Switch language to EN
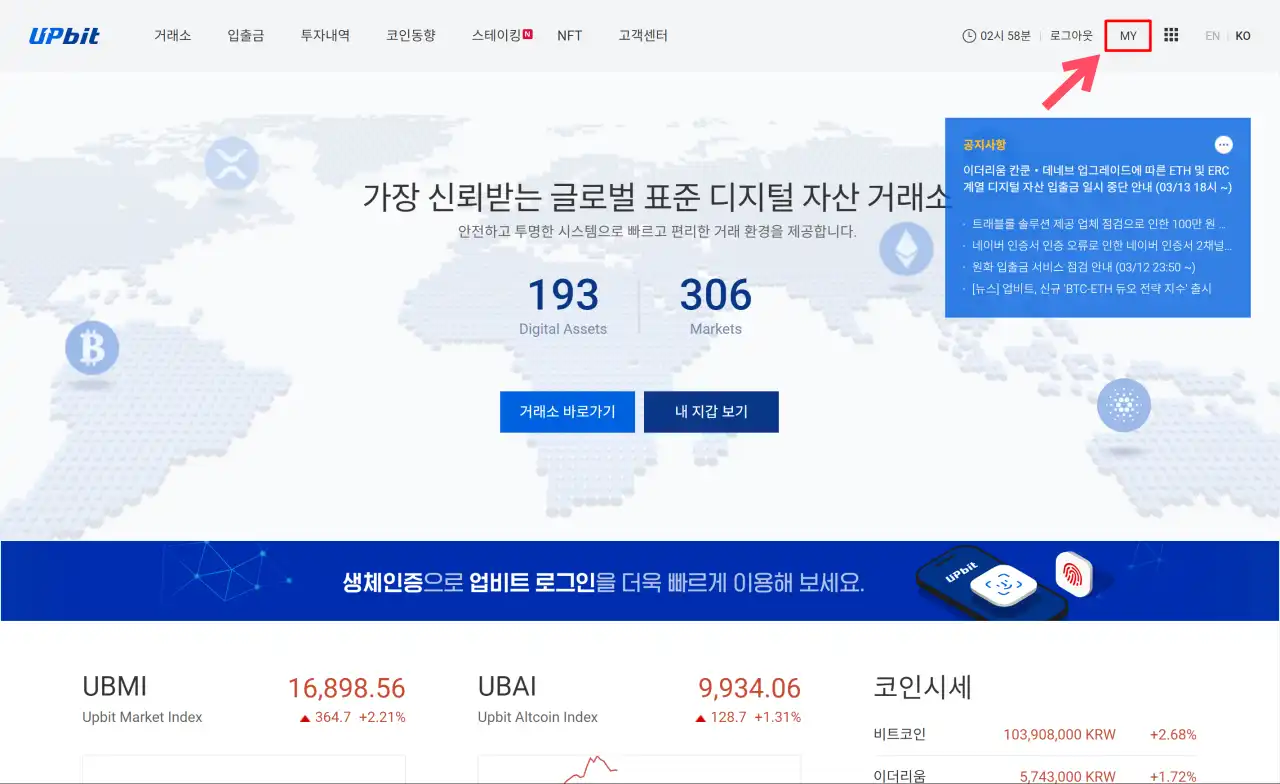The height and width of the screenshot is (784, 1280). coord(1212,36)
